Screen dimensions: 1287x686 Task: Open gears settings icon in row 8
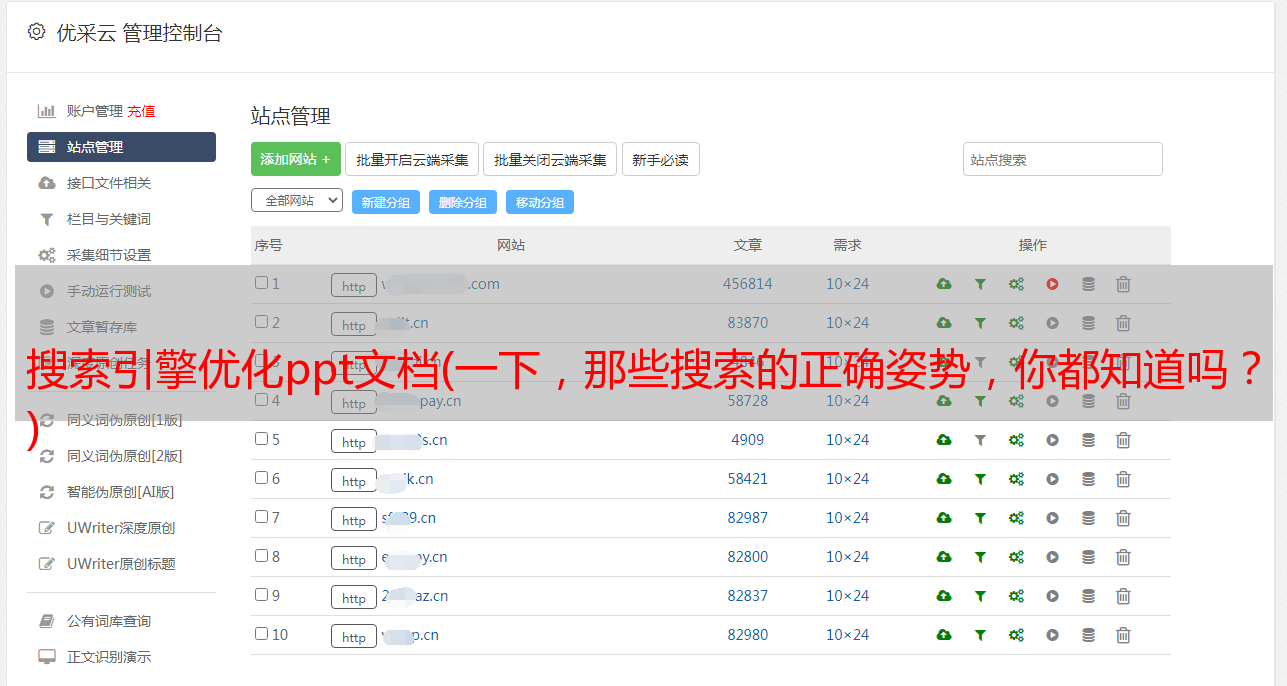click(x=1016, y=557)
